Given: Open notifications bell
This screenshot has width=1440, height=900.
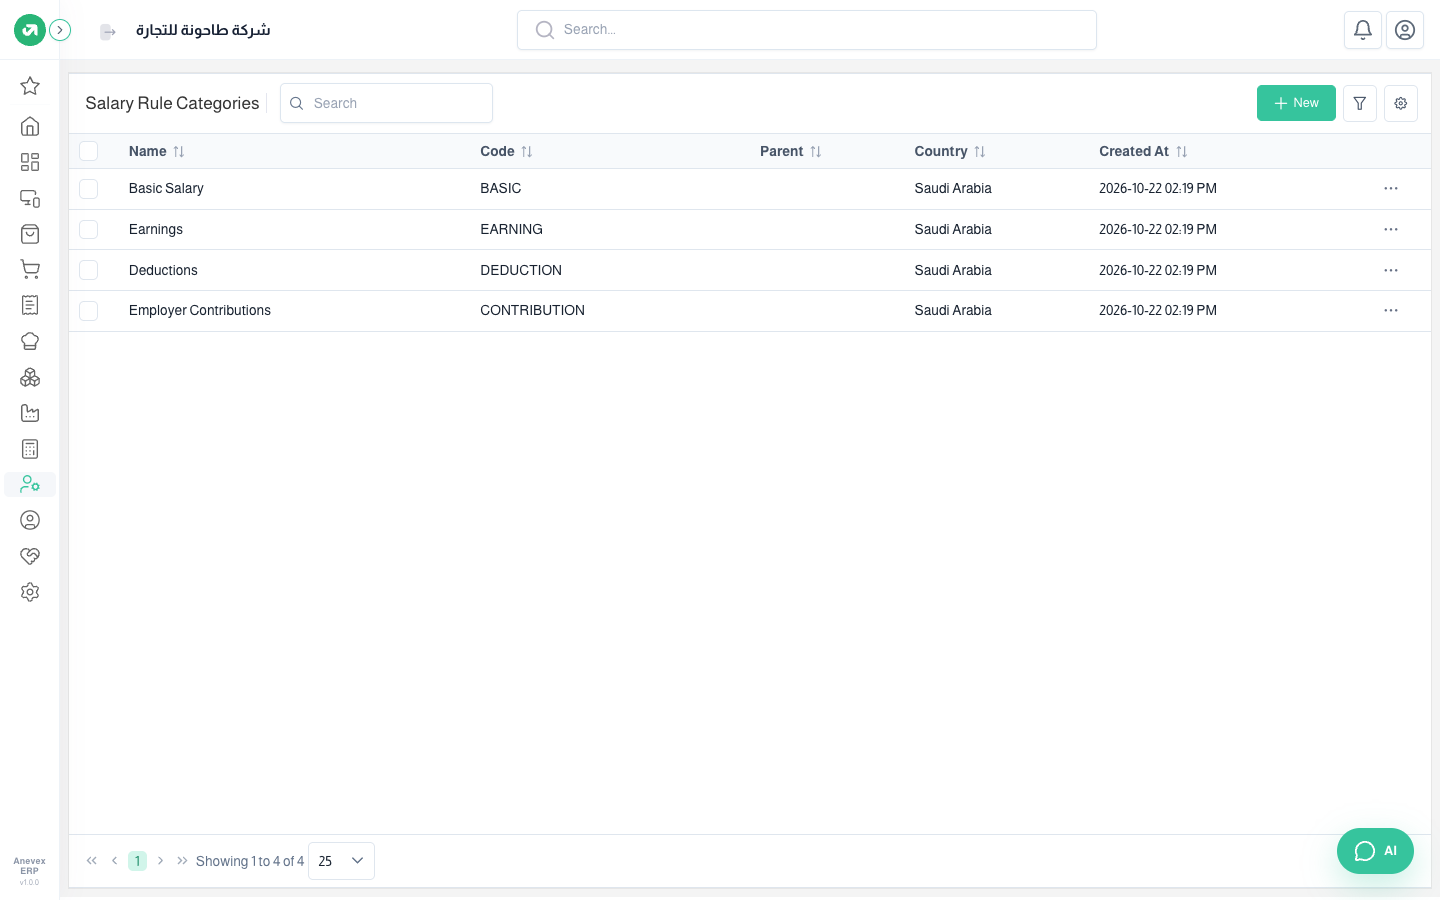Looking at the screenshot, I should (1363, 30).
